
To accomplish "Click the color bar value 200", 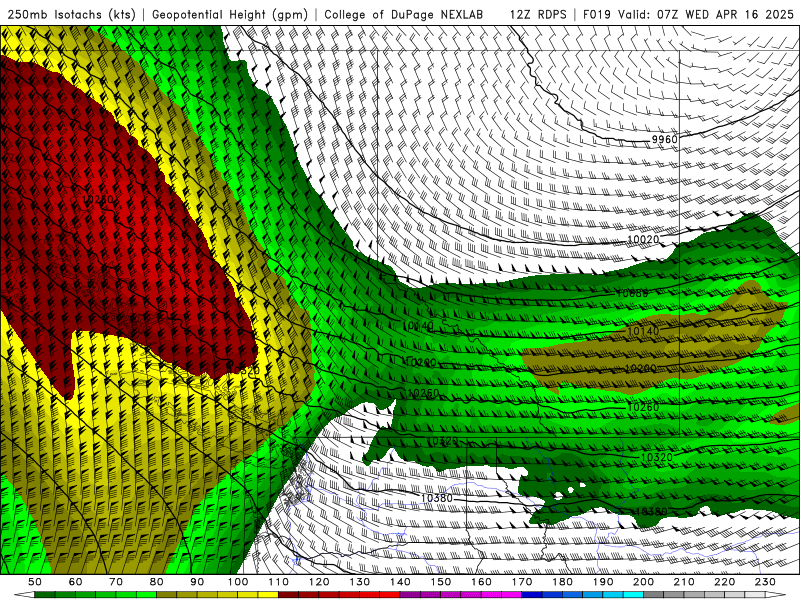I will coord(643,582).
